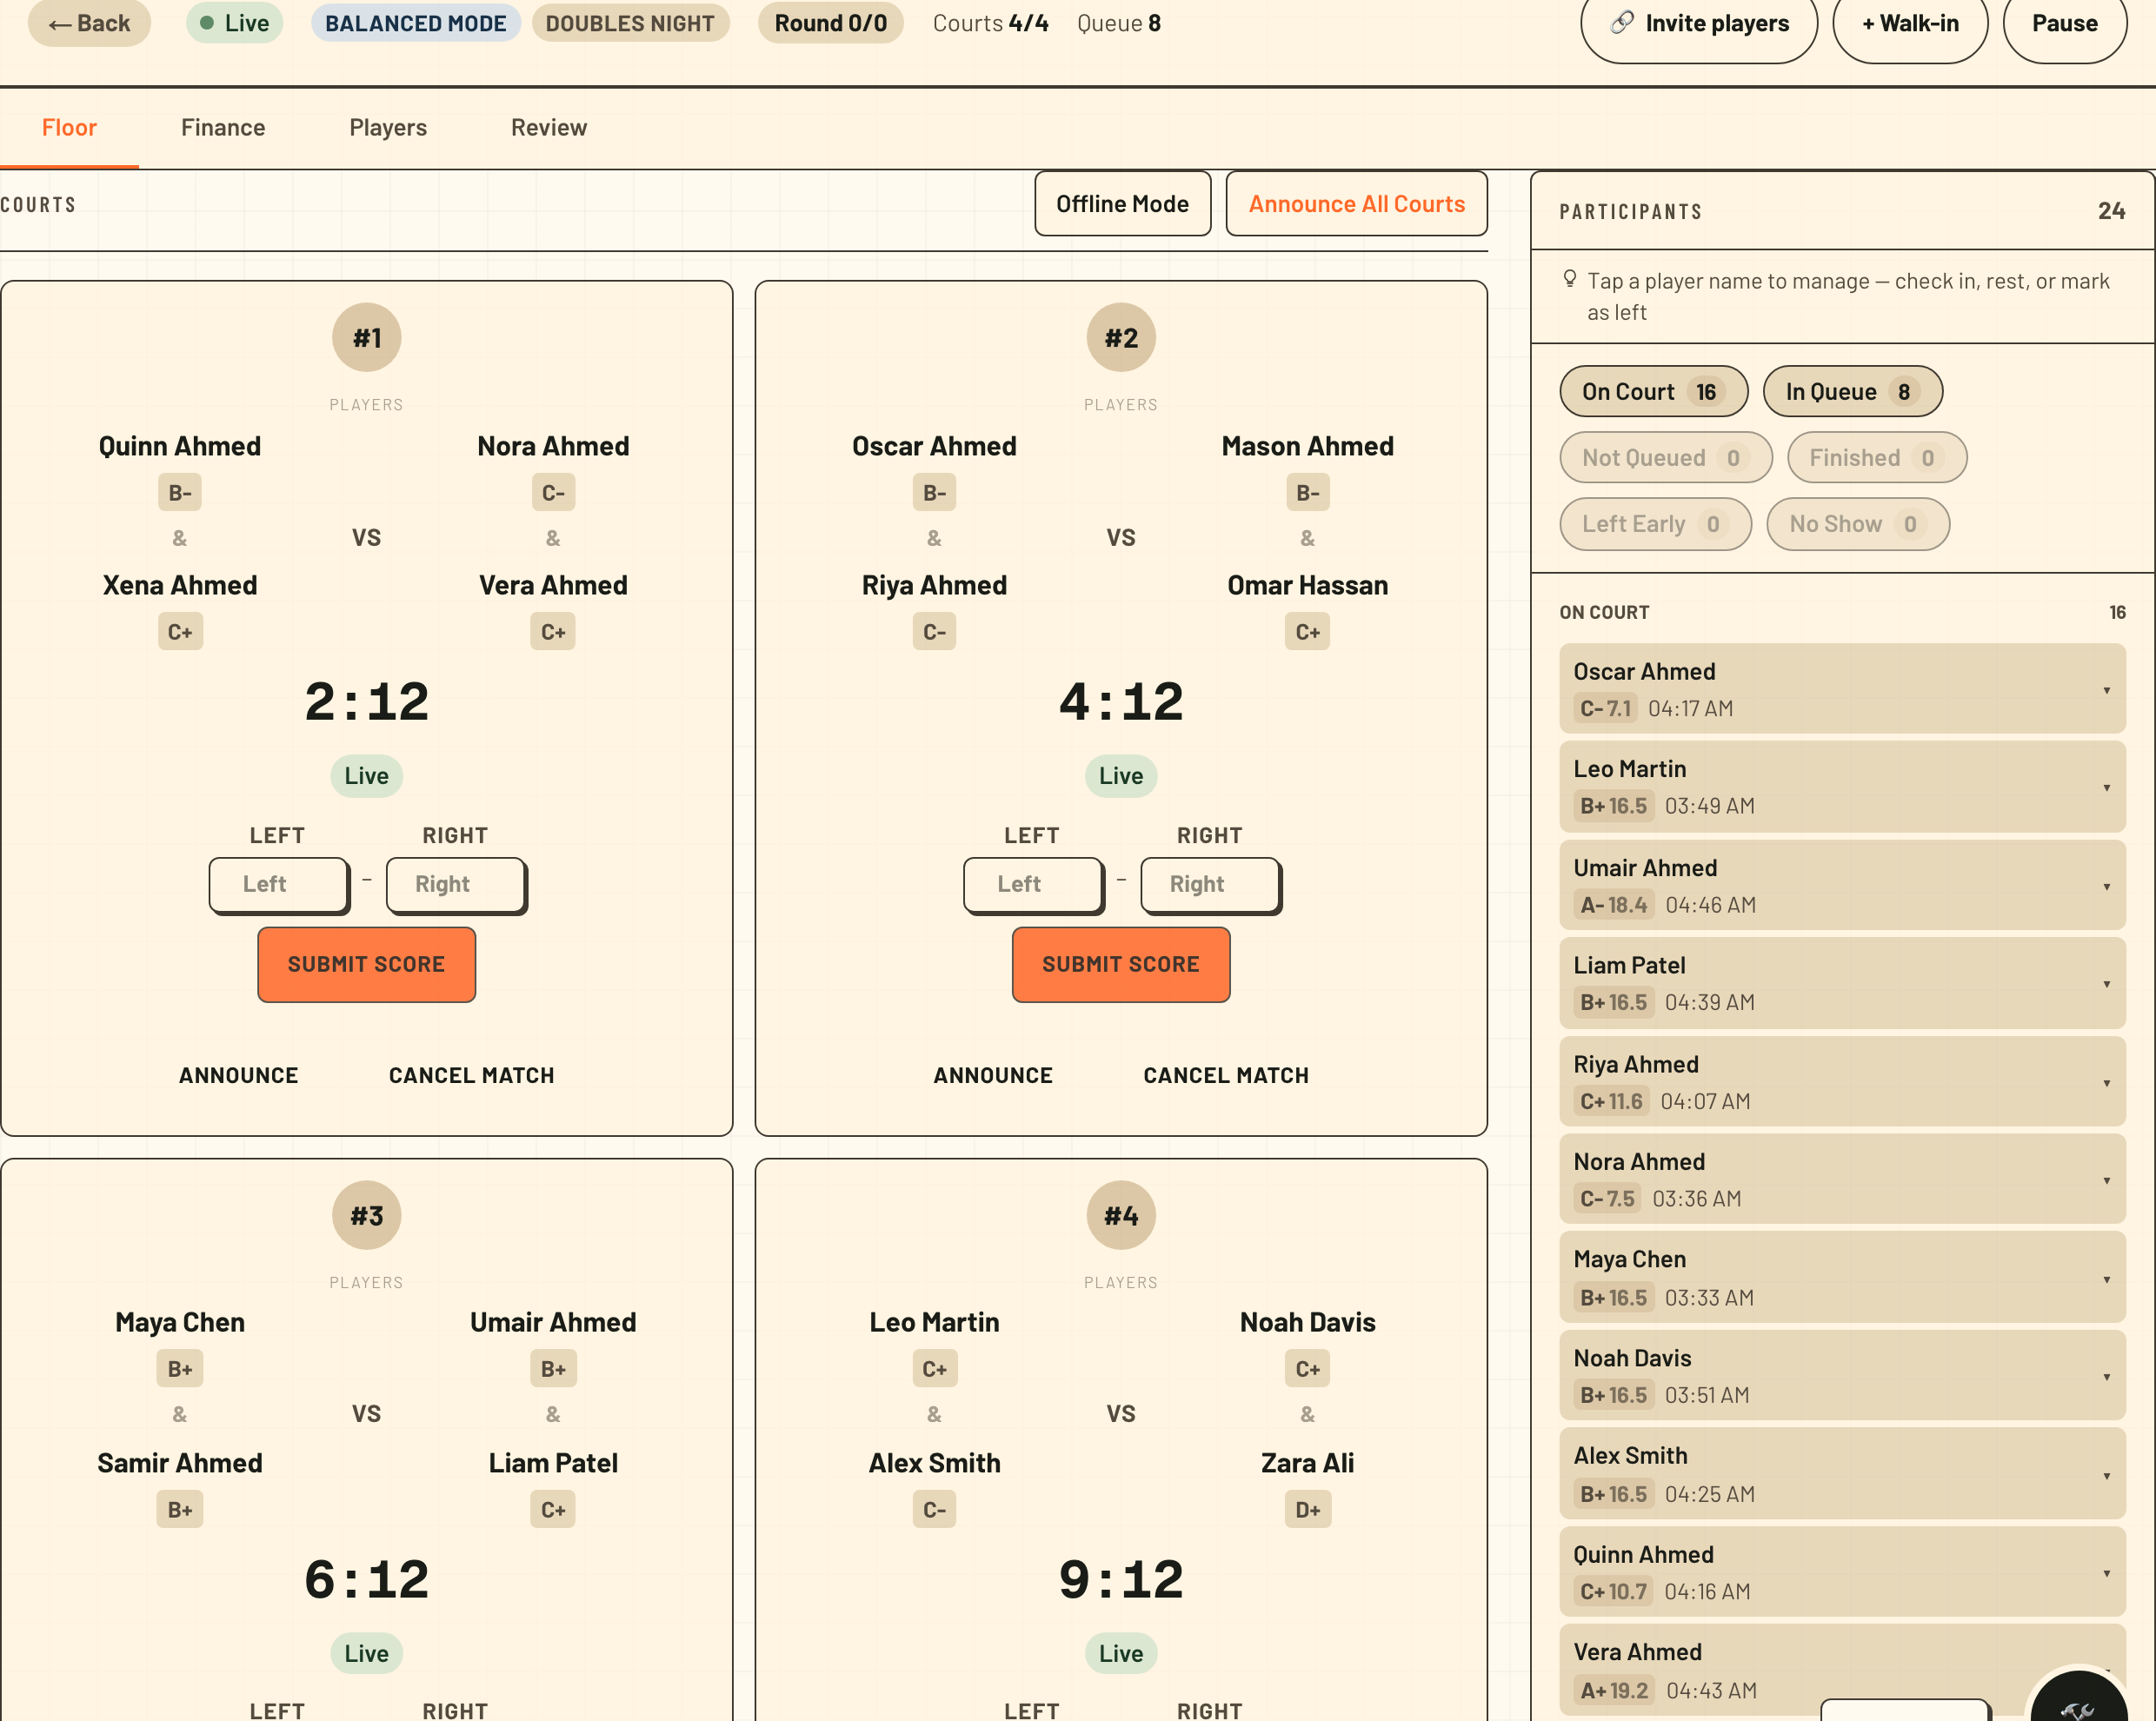Click Court 2 Left score field
The image size is (2156, 1721).
1033,885
